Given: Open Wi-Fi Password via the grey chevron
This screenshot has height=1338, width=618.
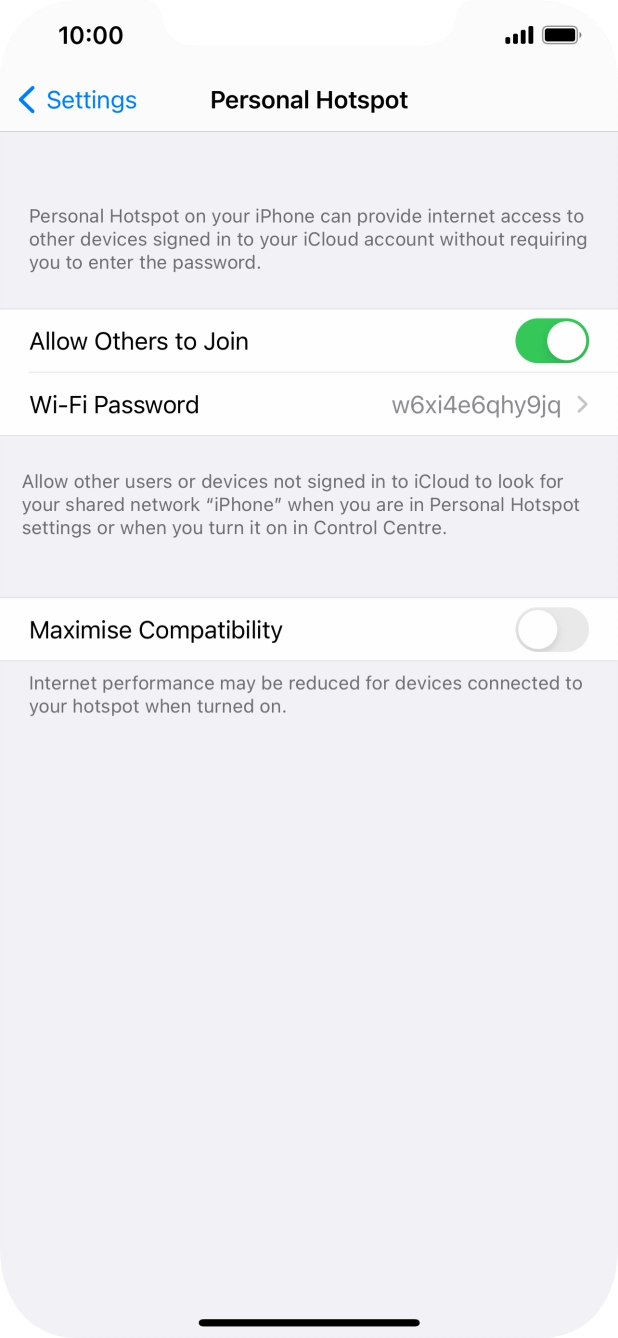Looking at the screenshot, I should coord(583,405).
